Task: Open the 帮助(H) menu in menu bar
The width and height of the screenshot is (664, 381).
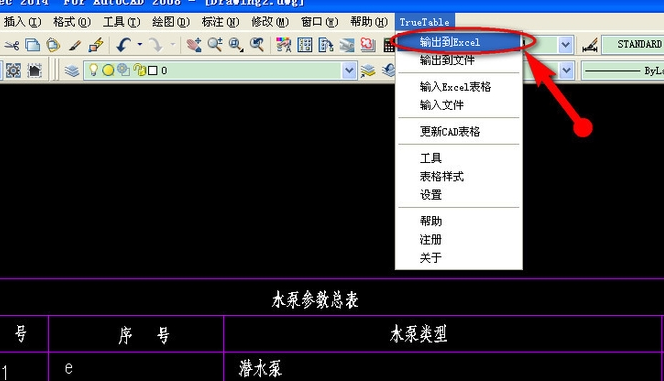Action: (369, 22)
